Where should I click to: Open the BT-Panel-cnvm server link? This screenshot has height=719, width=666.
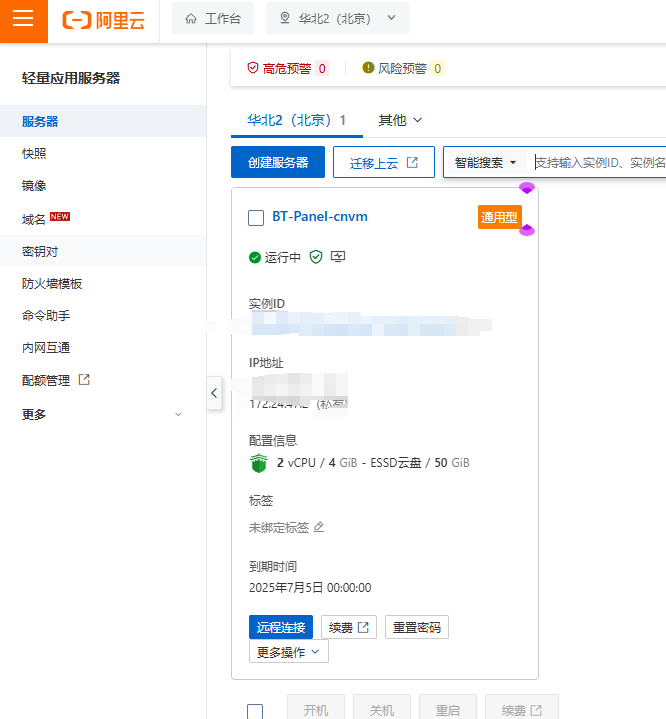point(320,216)
